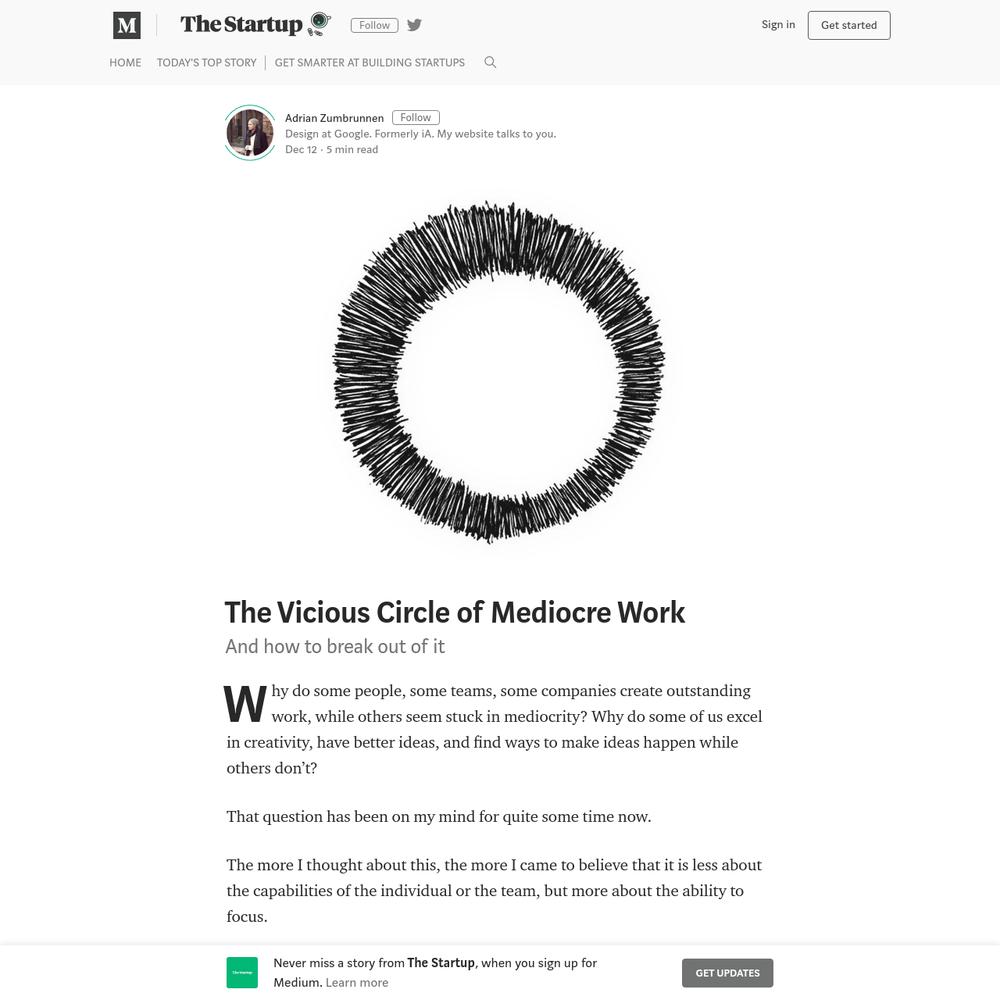This screenshot has height=1000, width=1000.
Task: Click the scribbled circle article image
Action: coord(499,372)
